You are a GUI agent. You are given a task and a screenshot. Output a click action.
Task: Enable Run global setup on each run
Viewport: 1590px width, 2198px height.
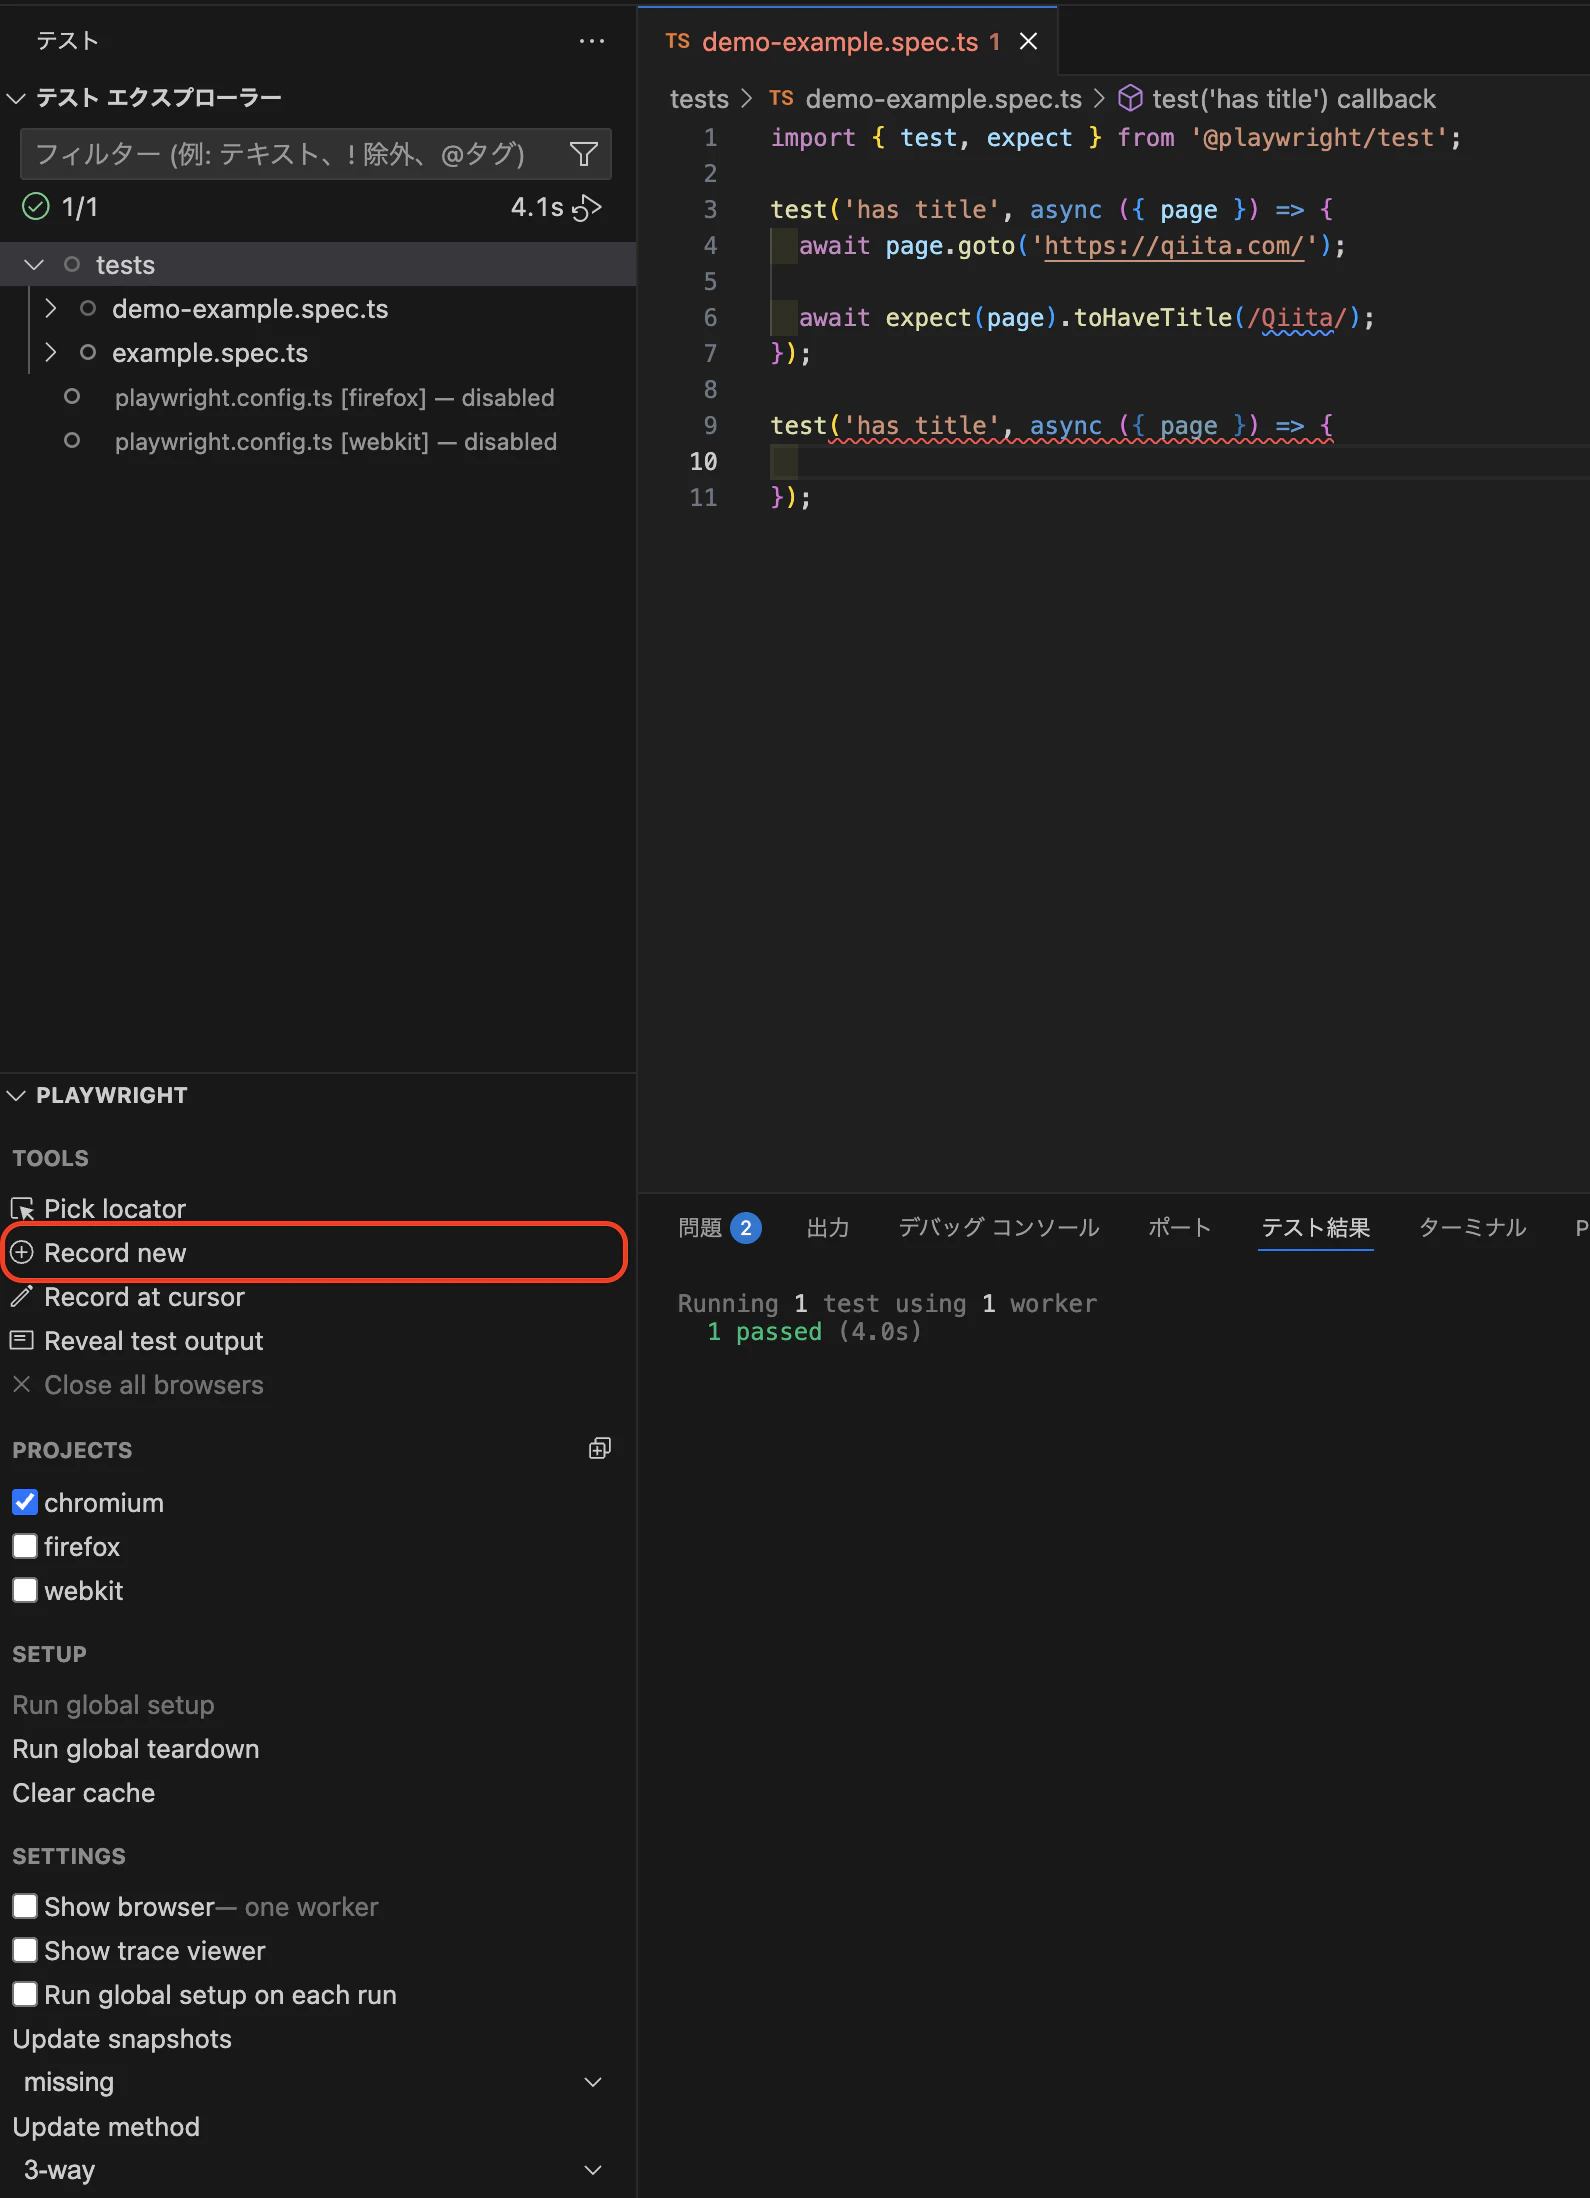[x=25, y=1994]
